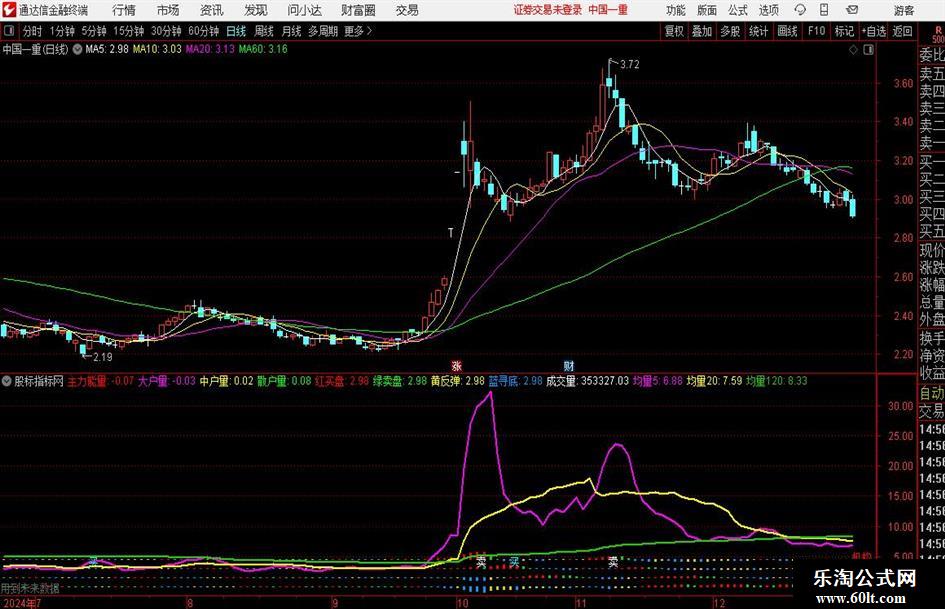Click the 复权 button

point(674,31)
